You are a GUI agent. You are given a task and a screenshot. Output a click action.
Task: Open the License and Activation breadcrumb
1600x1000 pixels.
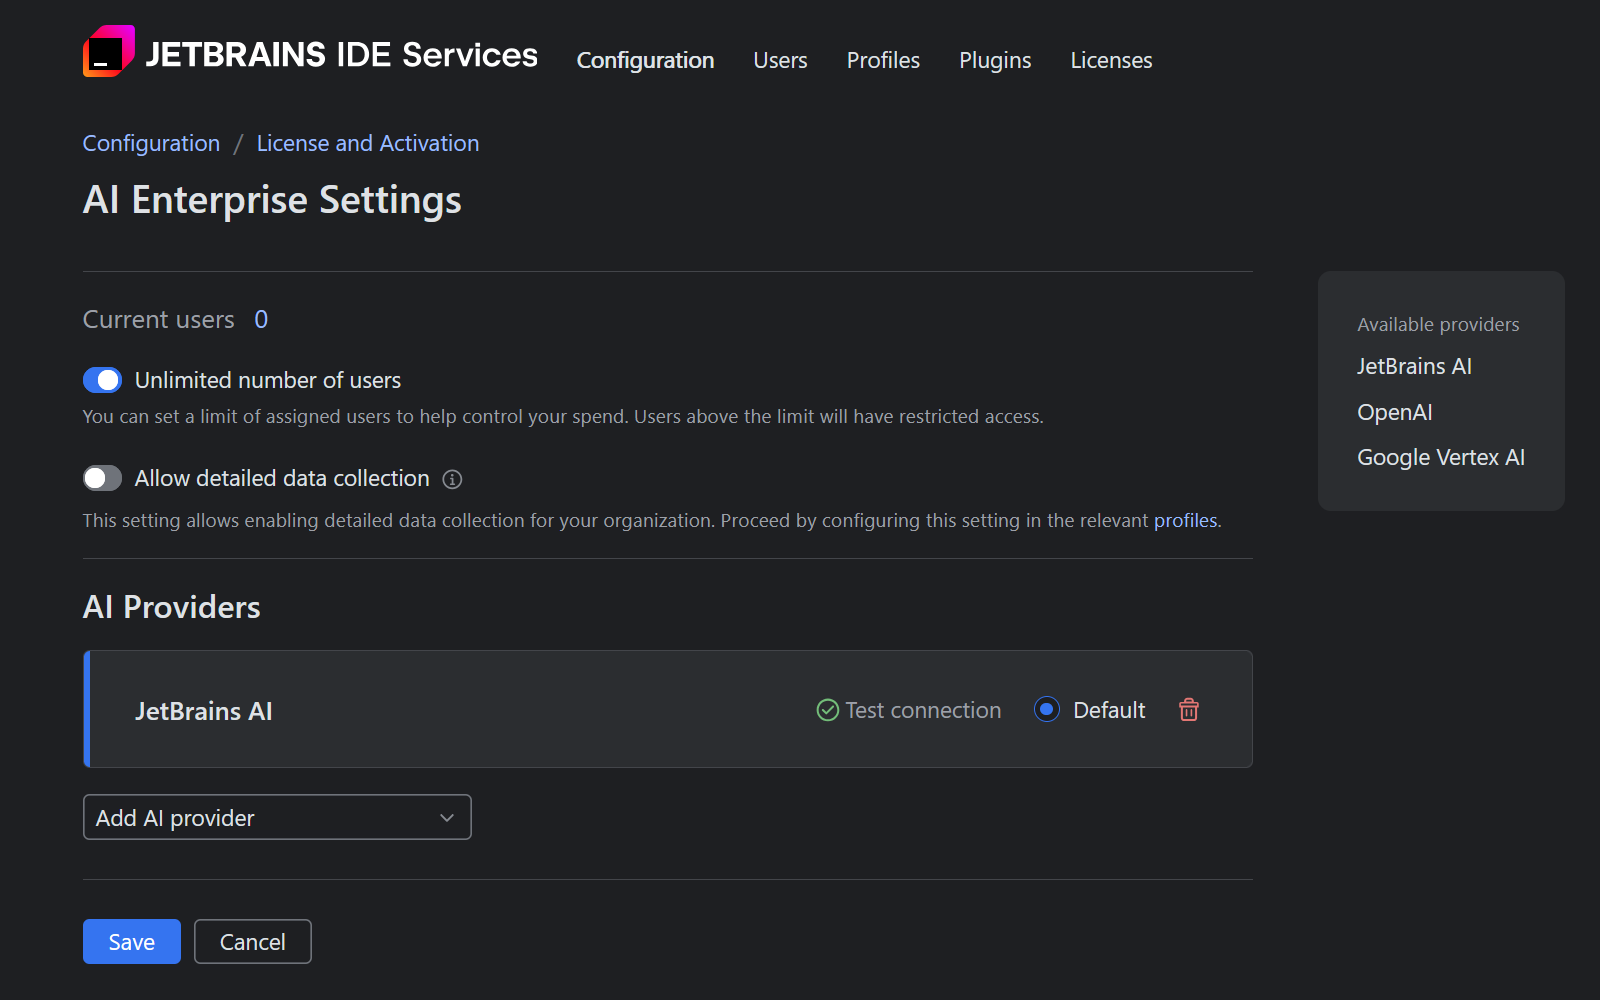coord(367,143)
